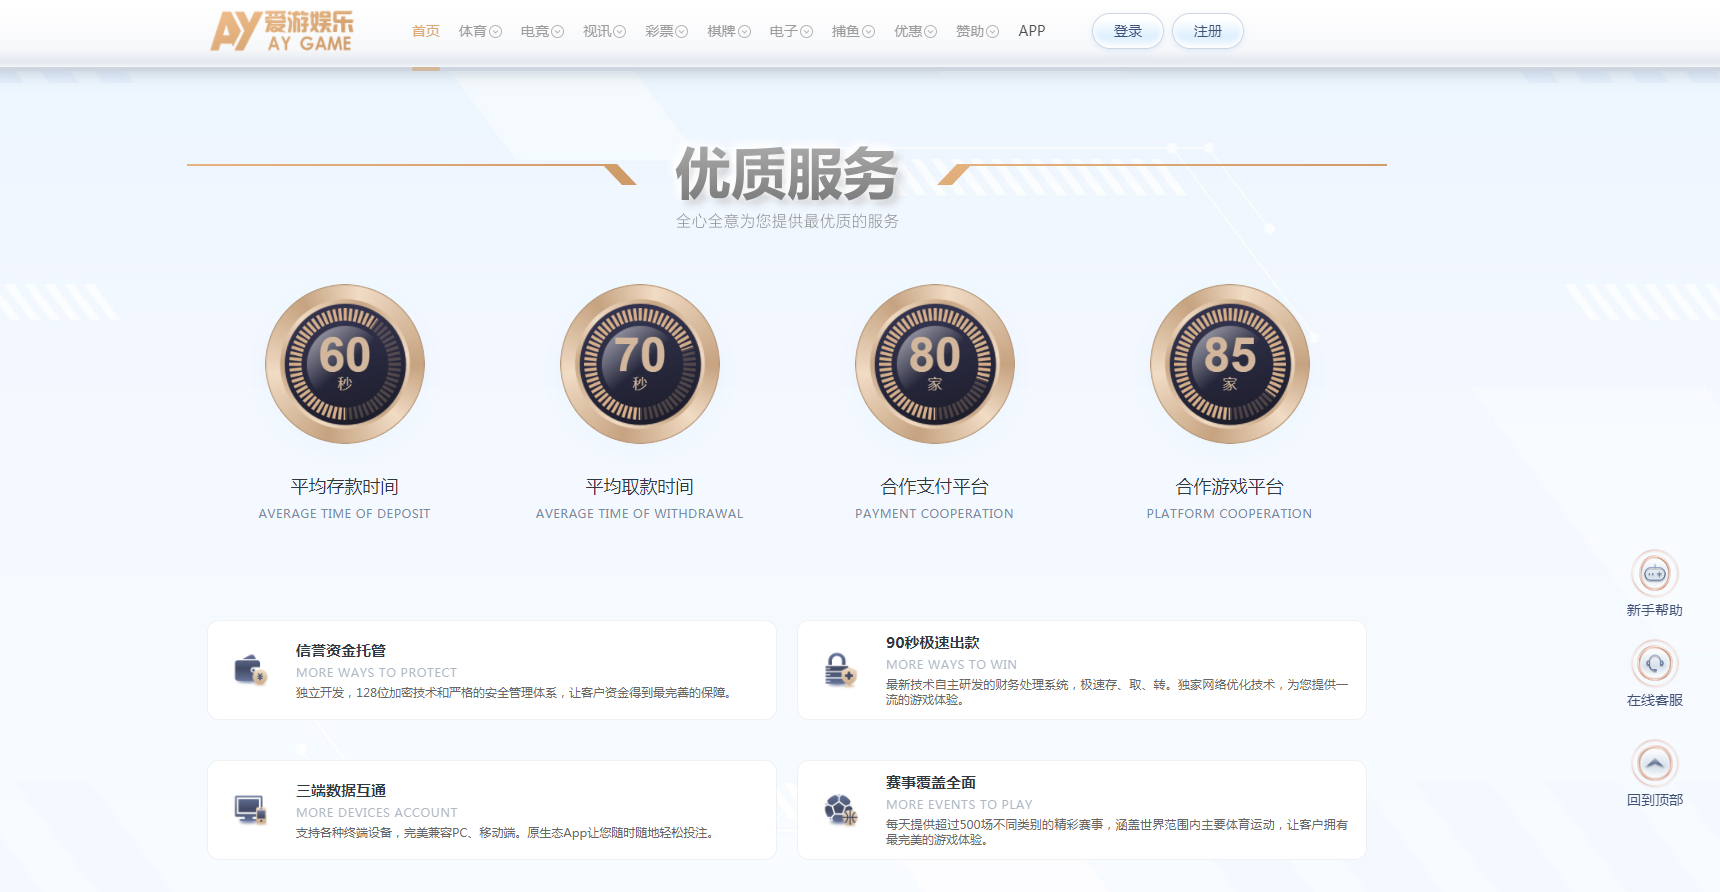Open the APP menu item
The height and width of the screenshot is (892, 1720).
[1032, 32]
